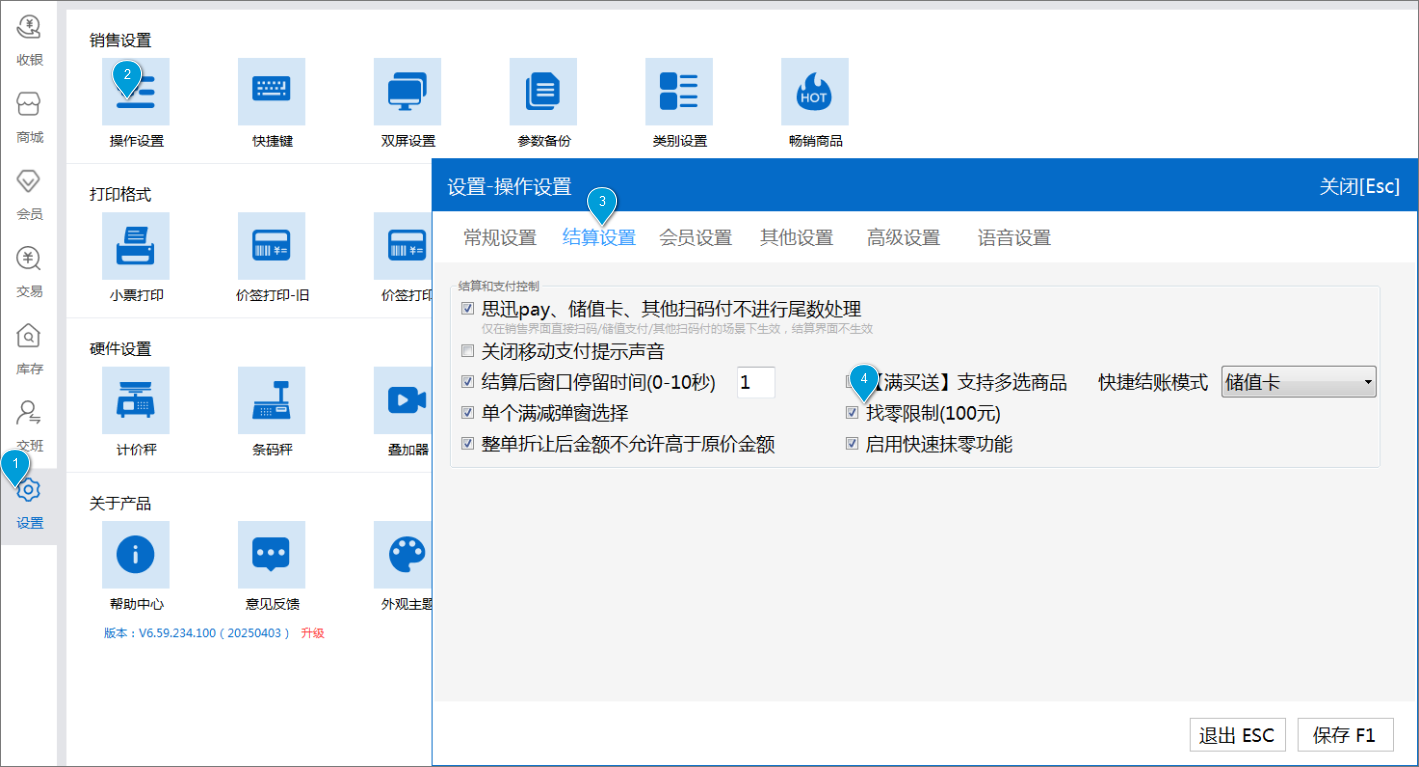The image size is (1419, 767).
Task: Switch to the 会员设置 tab
Action: tap(696, 238)
